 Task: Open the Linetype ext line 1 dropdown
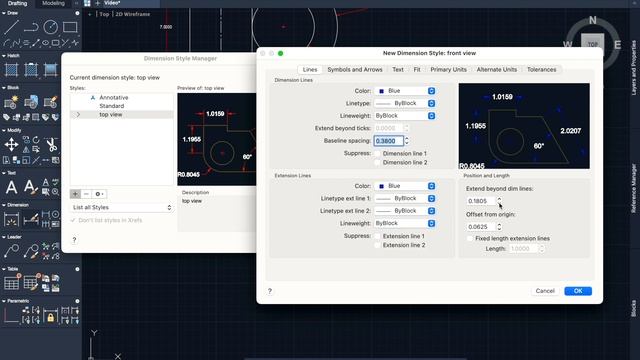coord(404,199)
